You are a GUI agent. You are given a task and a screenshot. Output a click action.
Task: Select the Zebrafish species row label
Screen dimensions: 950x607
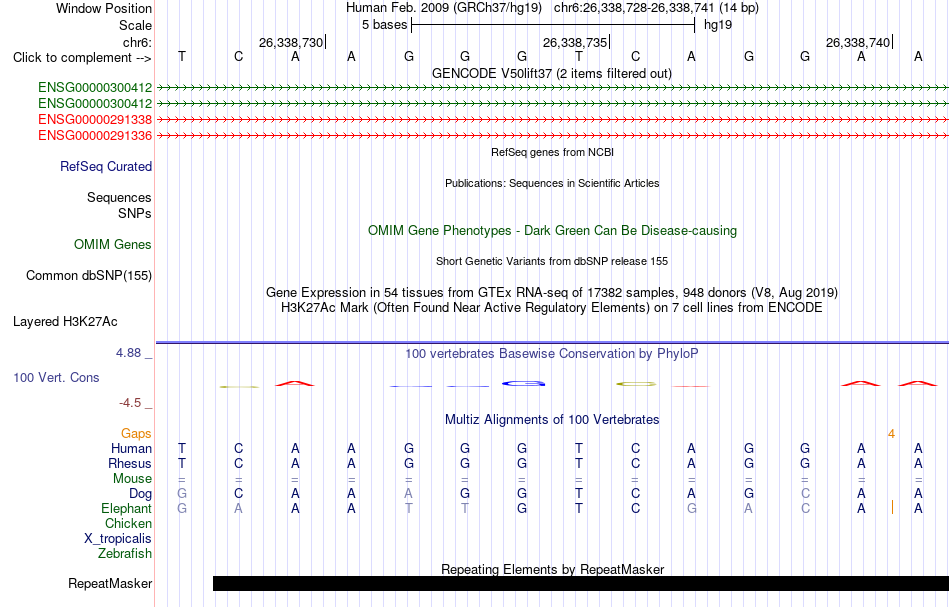[125, 554]
